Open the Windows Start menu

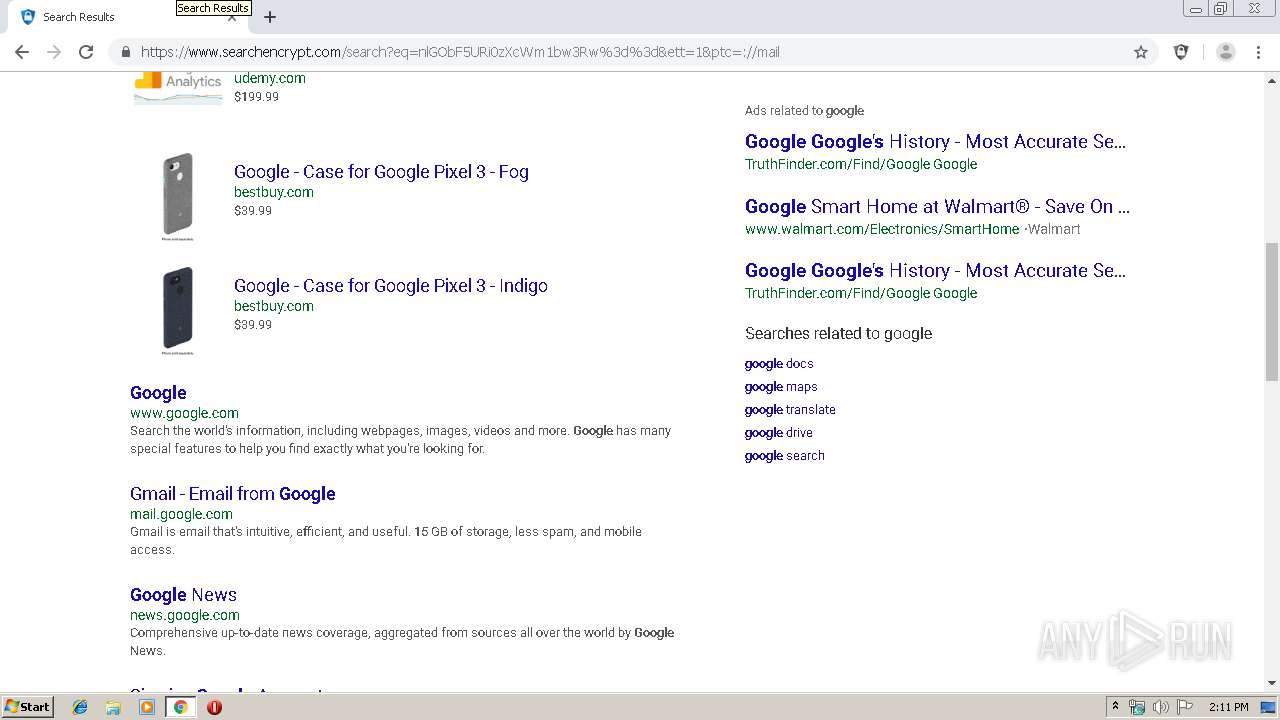pos(27,707)
